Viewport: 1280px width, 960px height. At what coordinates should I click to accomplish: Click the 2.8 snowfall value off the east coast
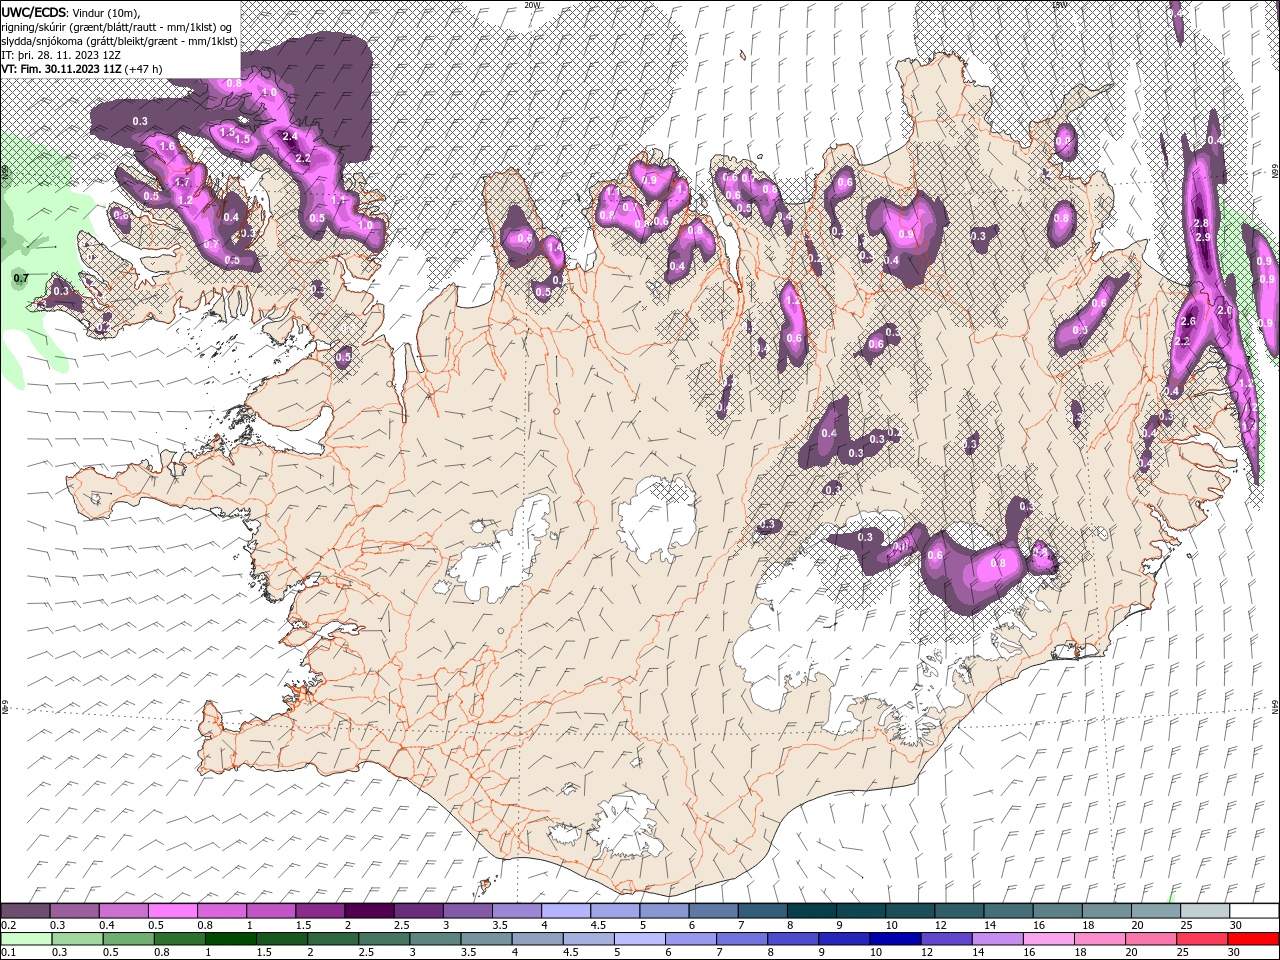(x=1202, y=223)
